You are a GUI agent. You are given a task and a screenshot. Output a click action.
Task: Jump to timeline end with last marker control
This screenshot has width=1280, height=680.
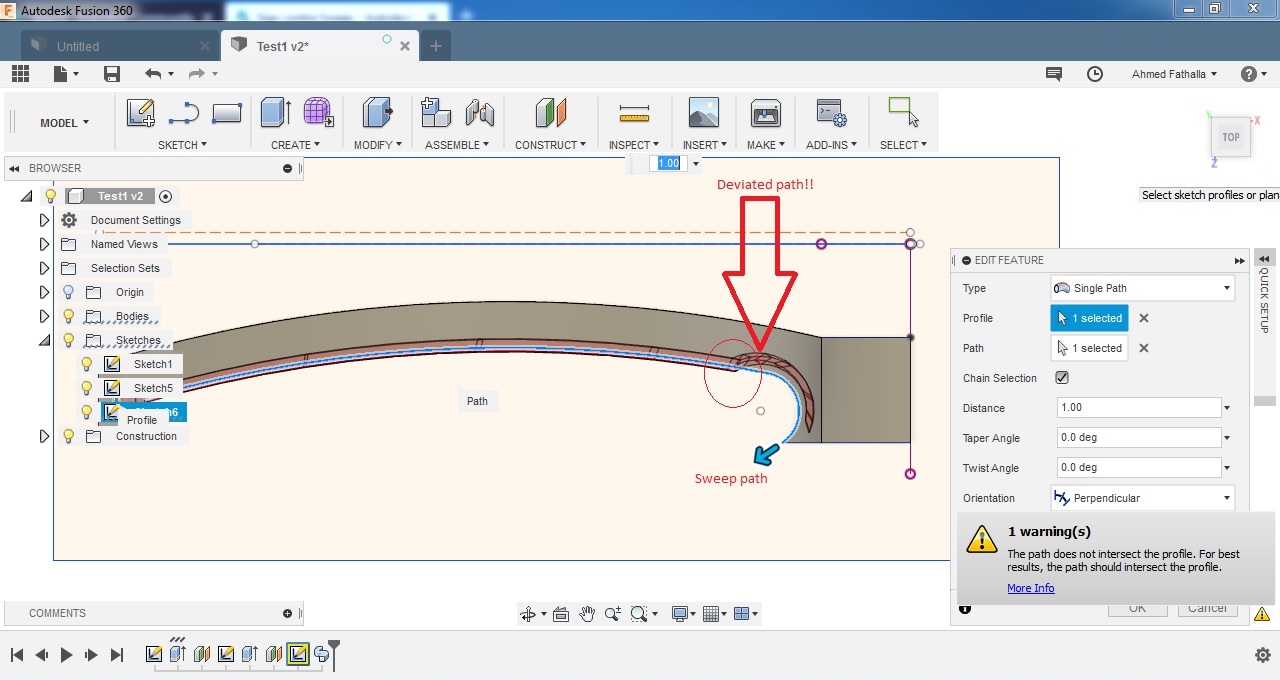tap(117, 654)
